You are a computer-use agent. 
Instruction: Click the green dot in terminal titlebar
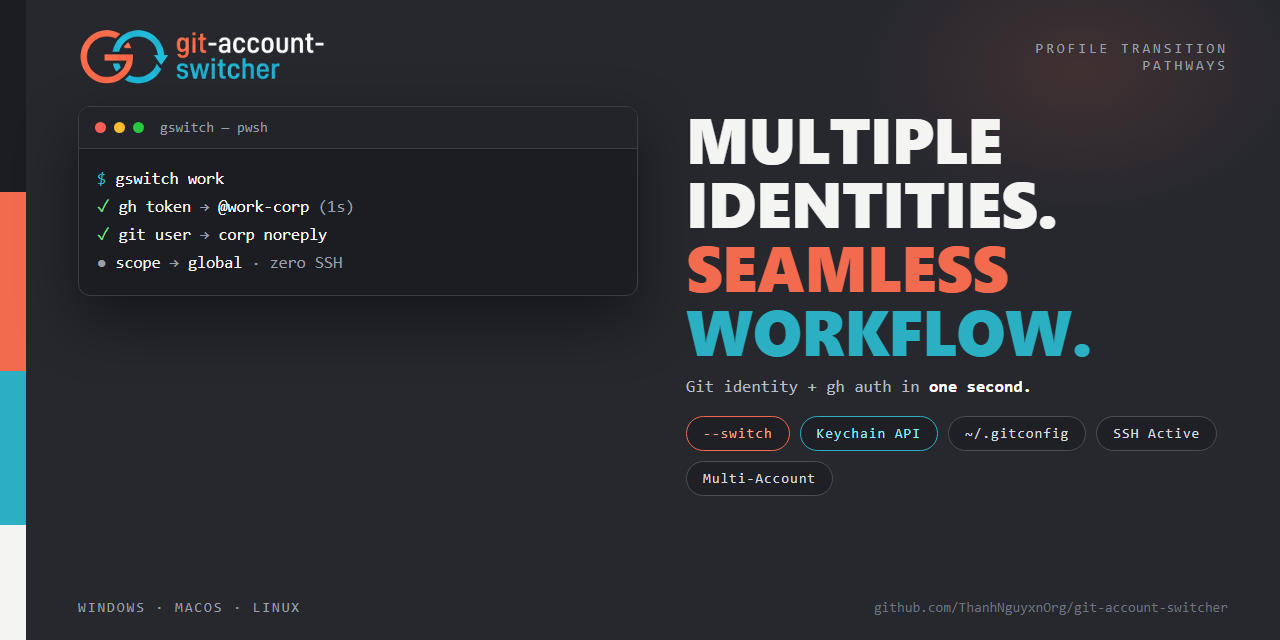[138, 128]
